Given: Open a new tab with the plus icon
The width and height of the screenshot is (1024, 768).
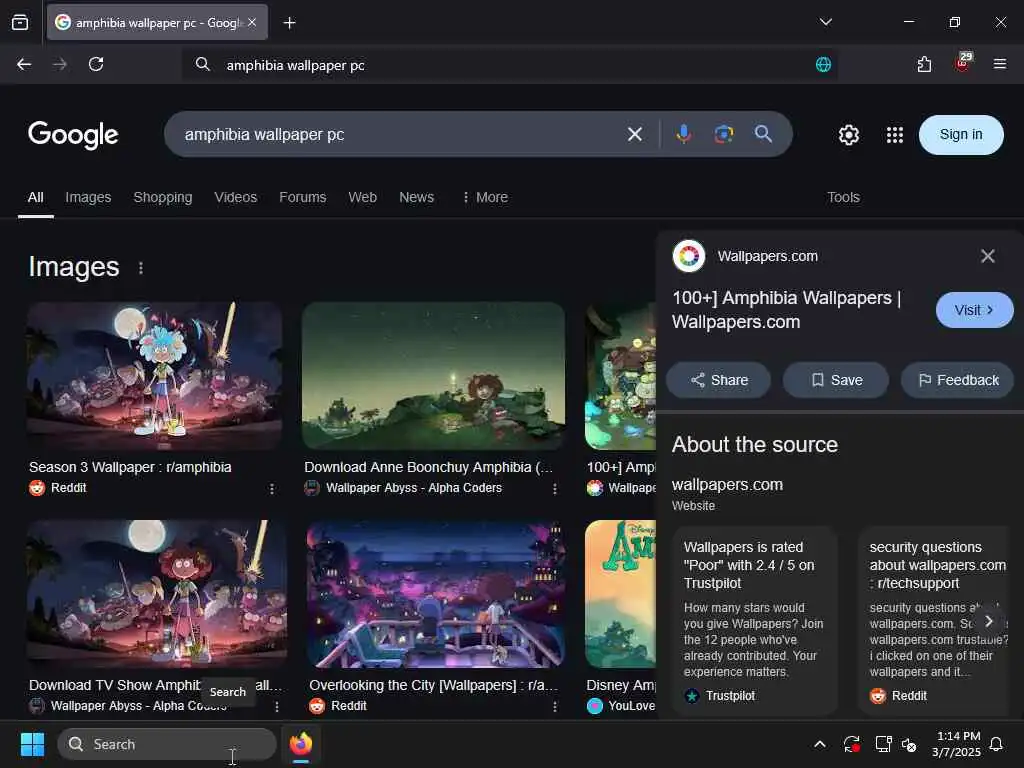Looking at the screenshot, I should tap(289, 23).
